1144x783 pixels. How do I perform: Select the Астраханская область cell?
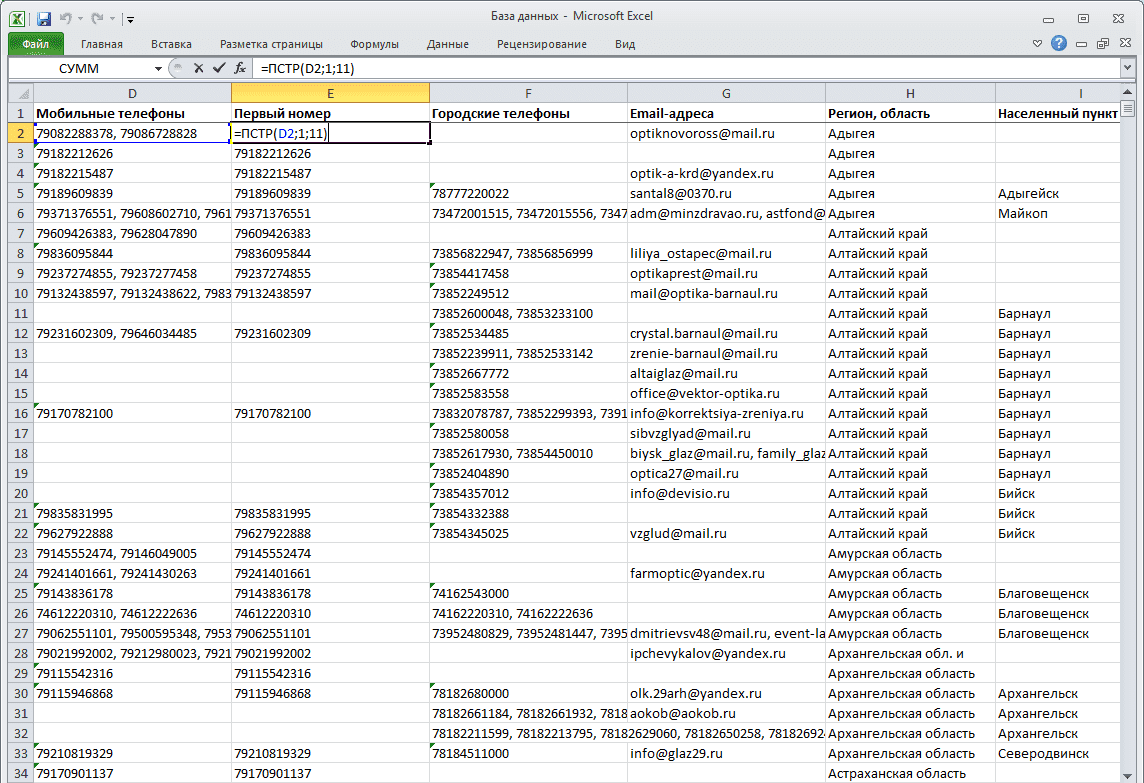click(x=910, y=774)
